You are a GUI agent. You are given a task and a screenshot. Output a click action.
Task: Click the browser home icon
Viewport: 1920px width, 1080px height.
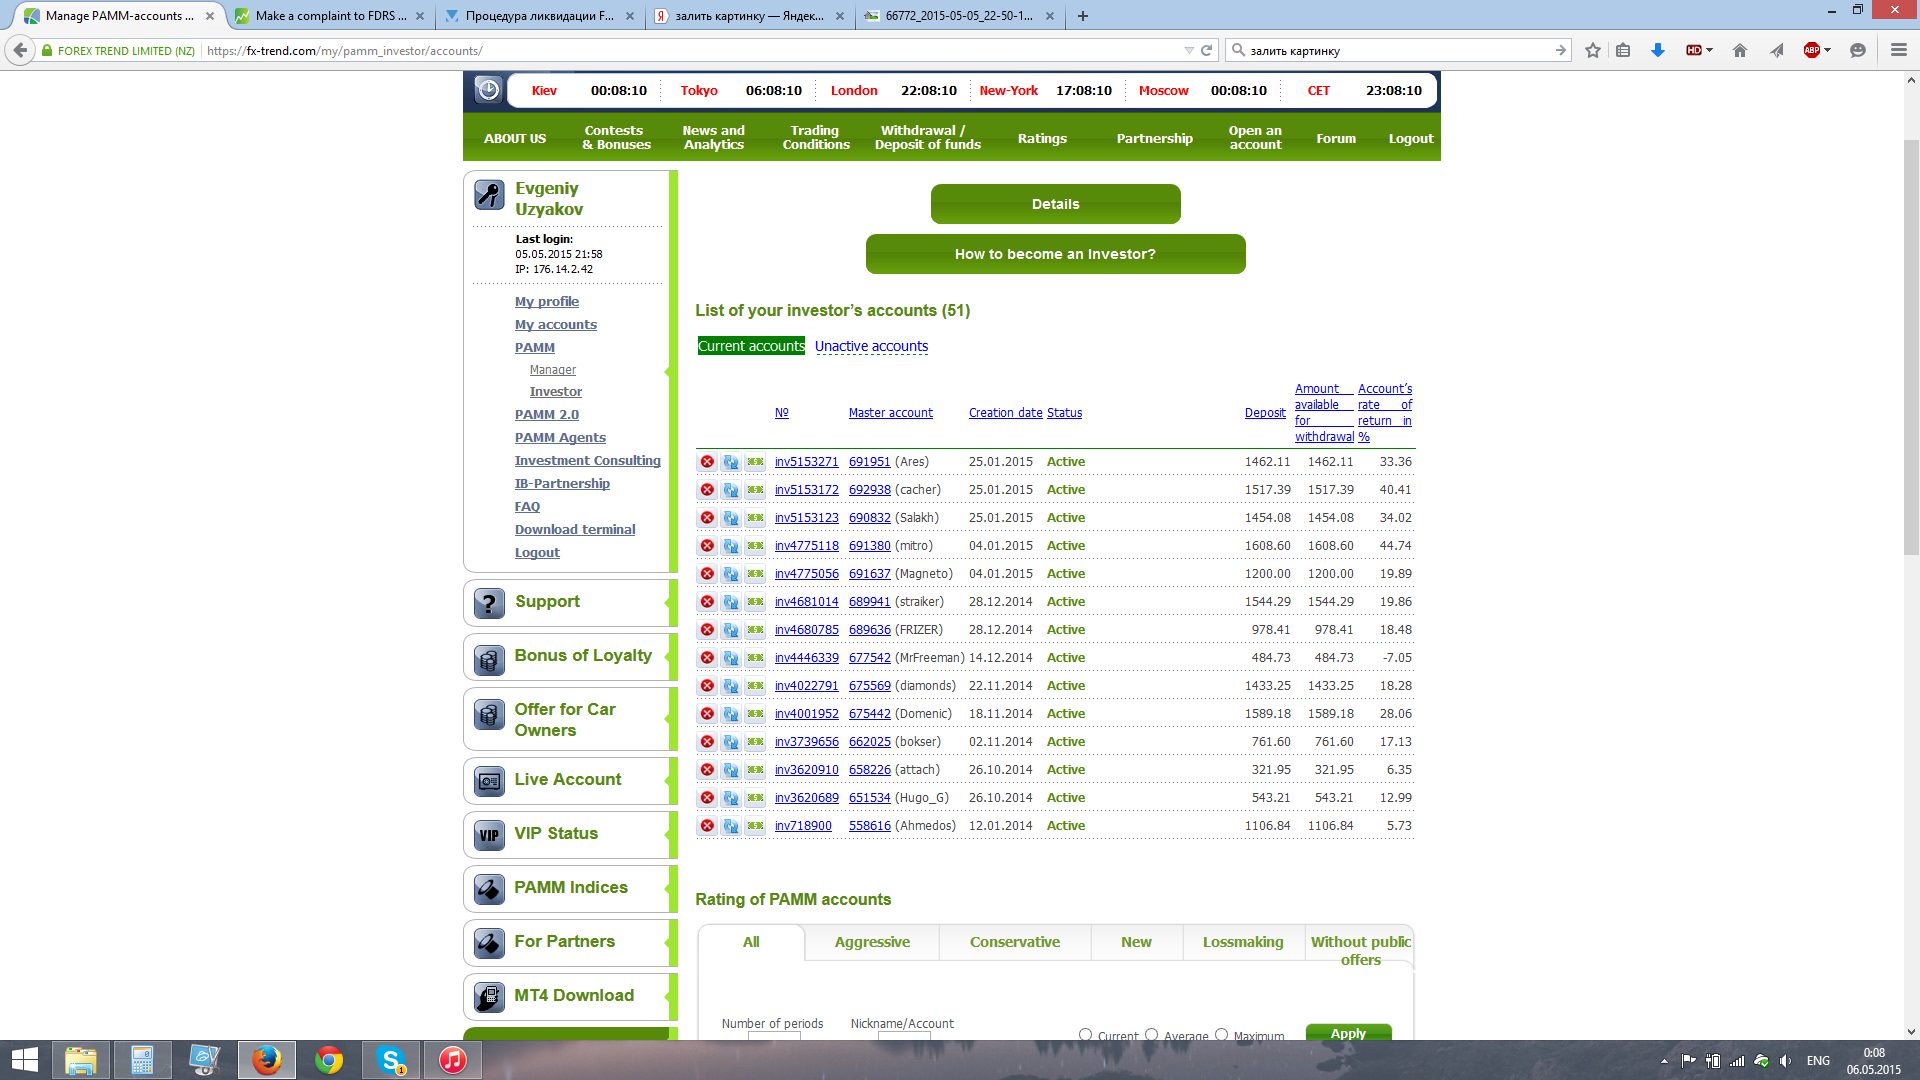1740,50
